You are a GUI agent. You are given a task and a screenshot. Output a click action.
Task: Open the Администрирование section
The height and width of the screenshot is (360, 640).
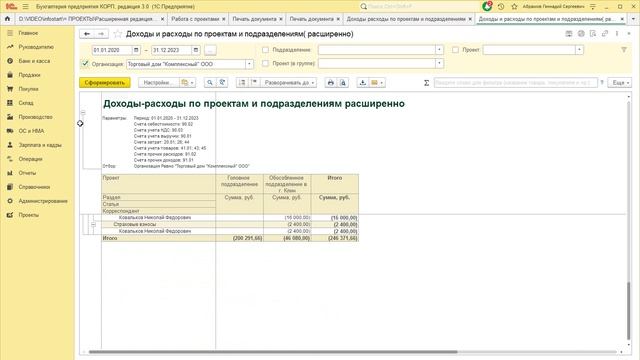tap(43, 201)
